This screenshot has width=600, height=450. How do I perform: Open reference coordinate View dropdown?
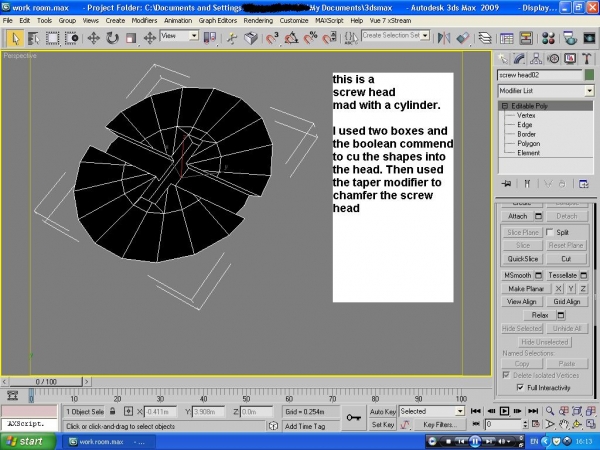click(x=179, y=36)
